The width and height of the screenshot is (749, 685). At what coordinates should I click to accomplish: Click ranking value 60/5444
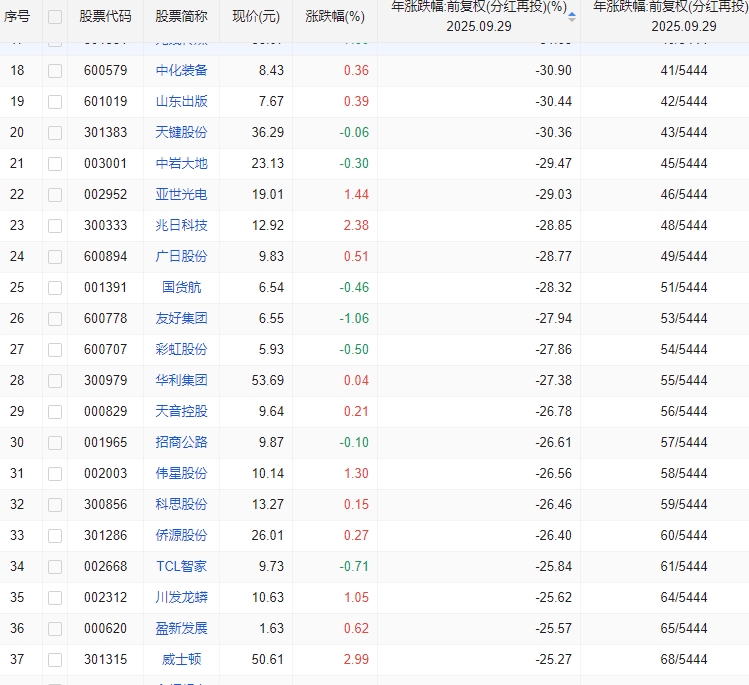pyautogui.click(x=684, y=535)
